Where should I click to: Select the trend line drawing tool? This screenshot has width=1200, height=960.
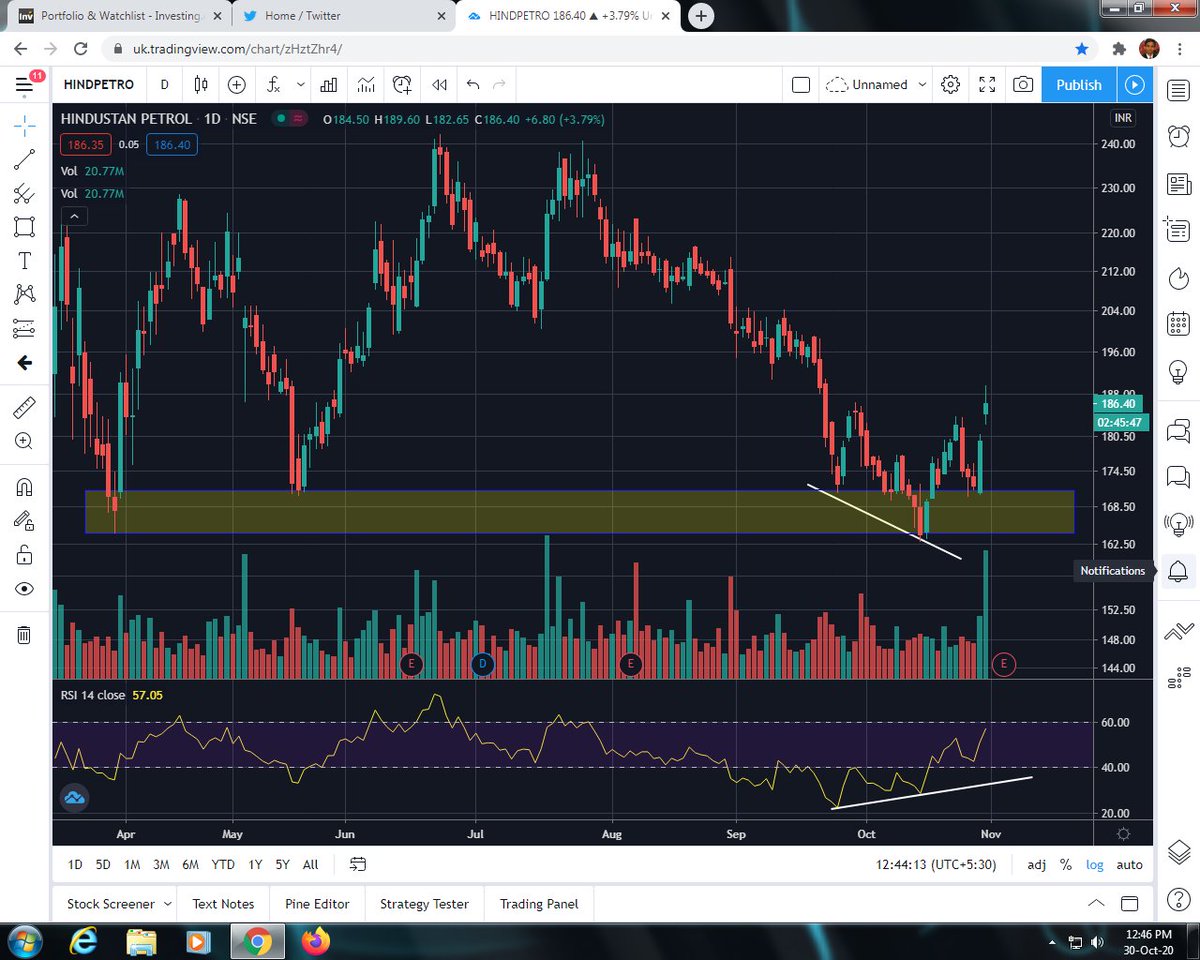[25, 159]
